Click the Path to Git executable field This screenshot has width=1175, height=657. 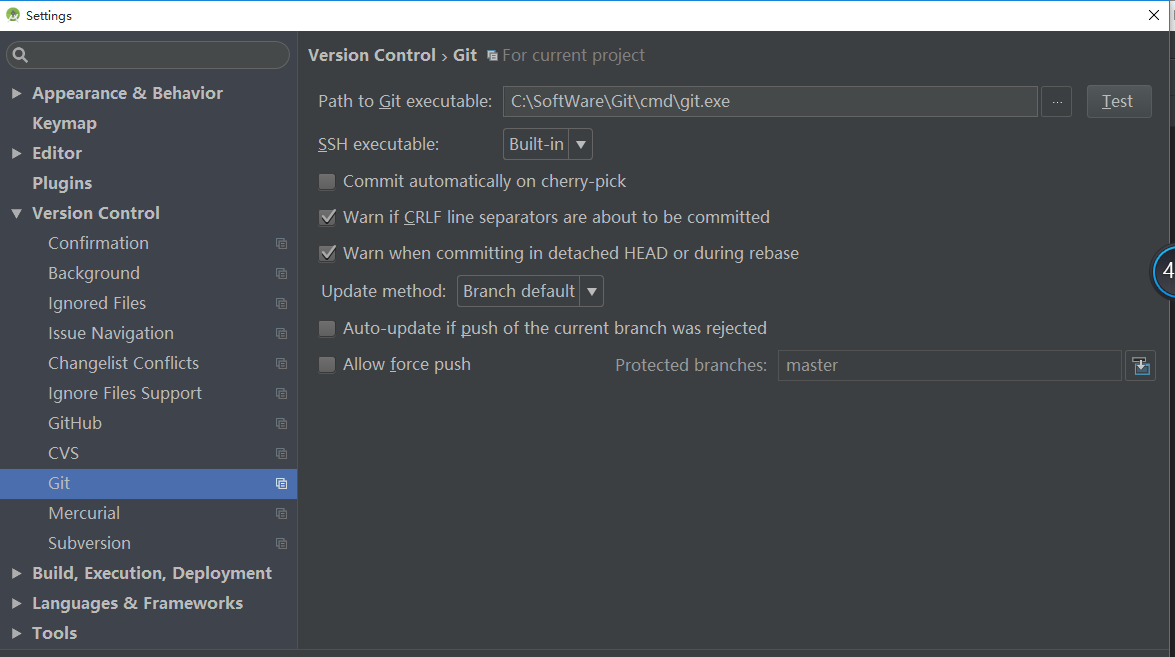coord(769,102)
